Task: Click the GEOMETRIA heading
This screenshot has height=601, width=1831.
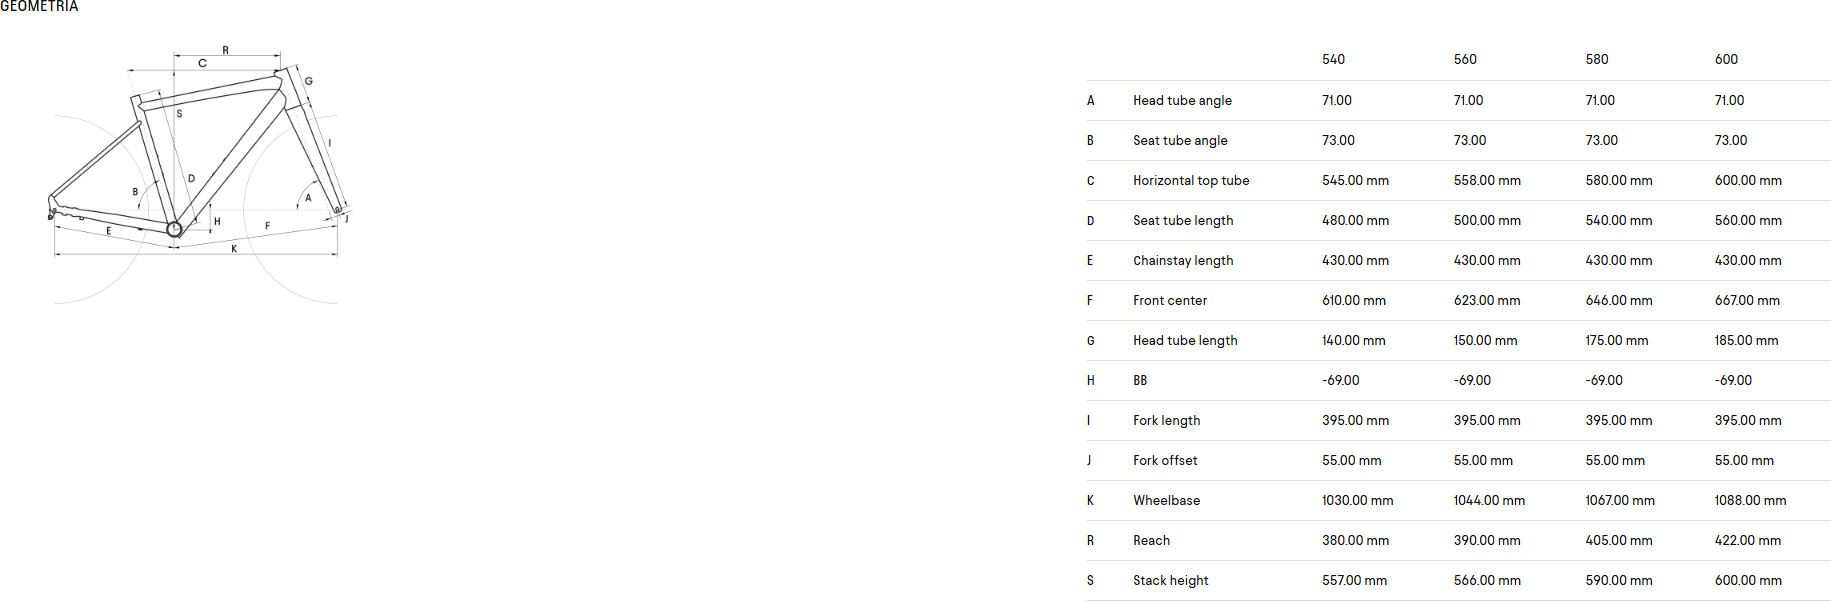Action: click(x=39, y=7)
